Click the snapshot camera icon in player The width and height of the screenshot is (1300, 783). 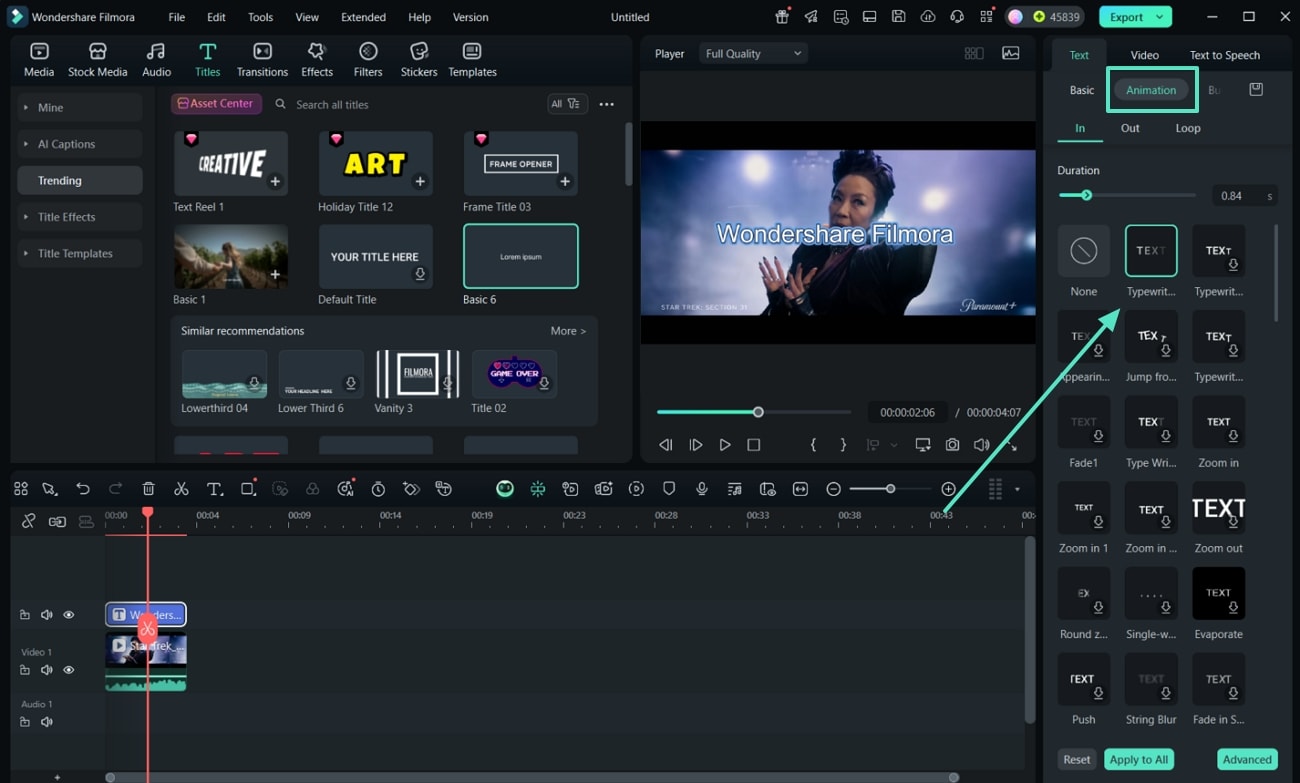[953, 445]
